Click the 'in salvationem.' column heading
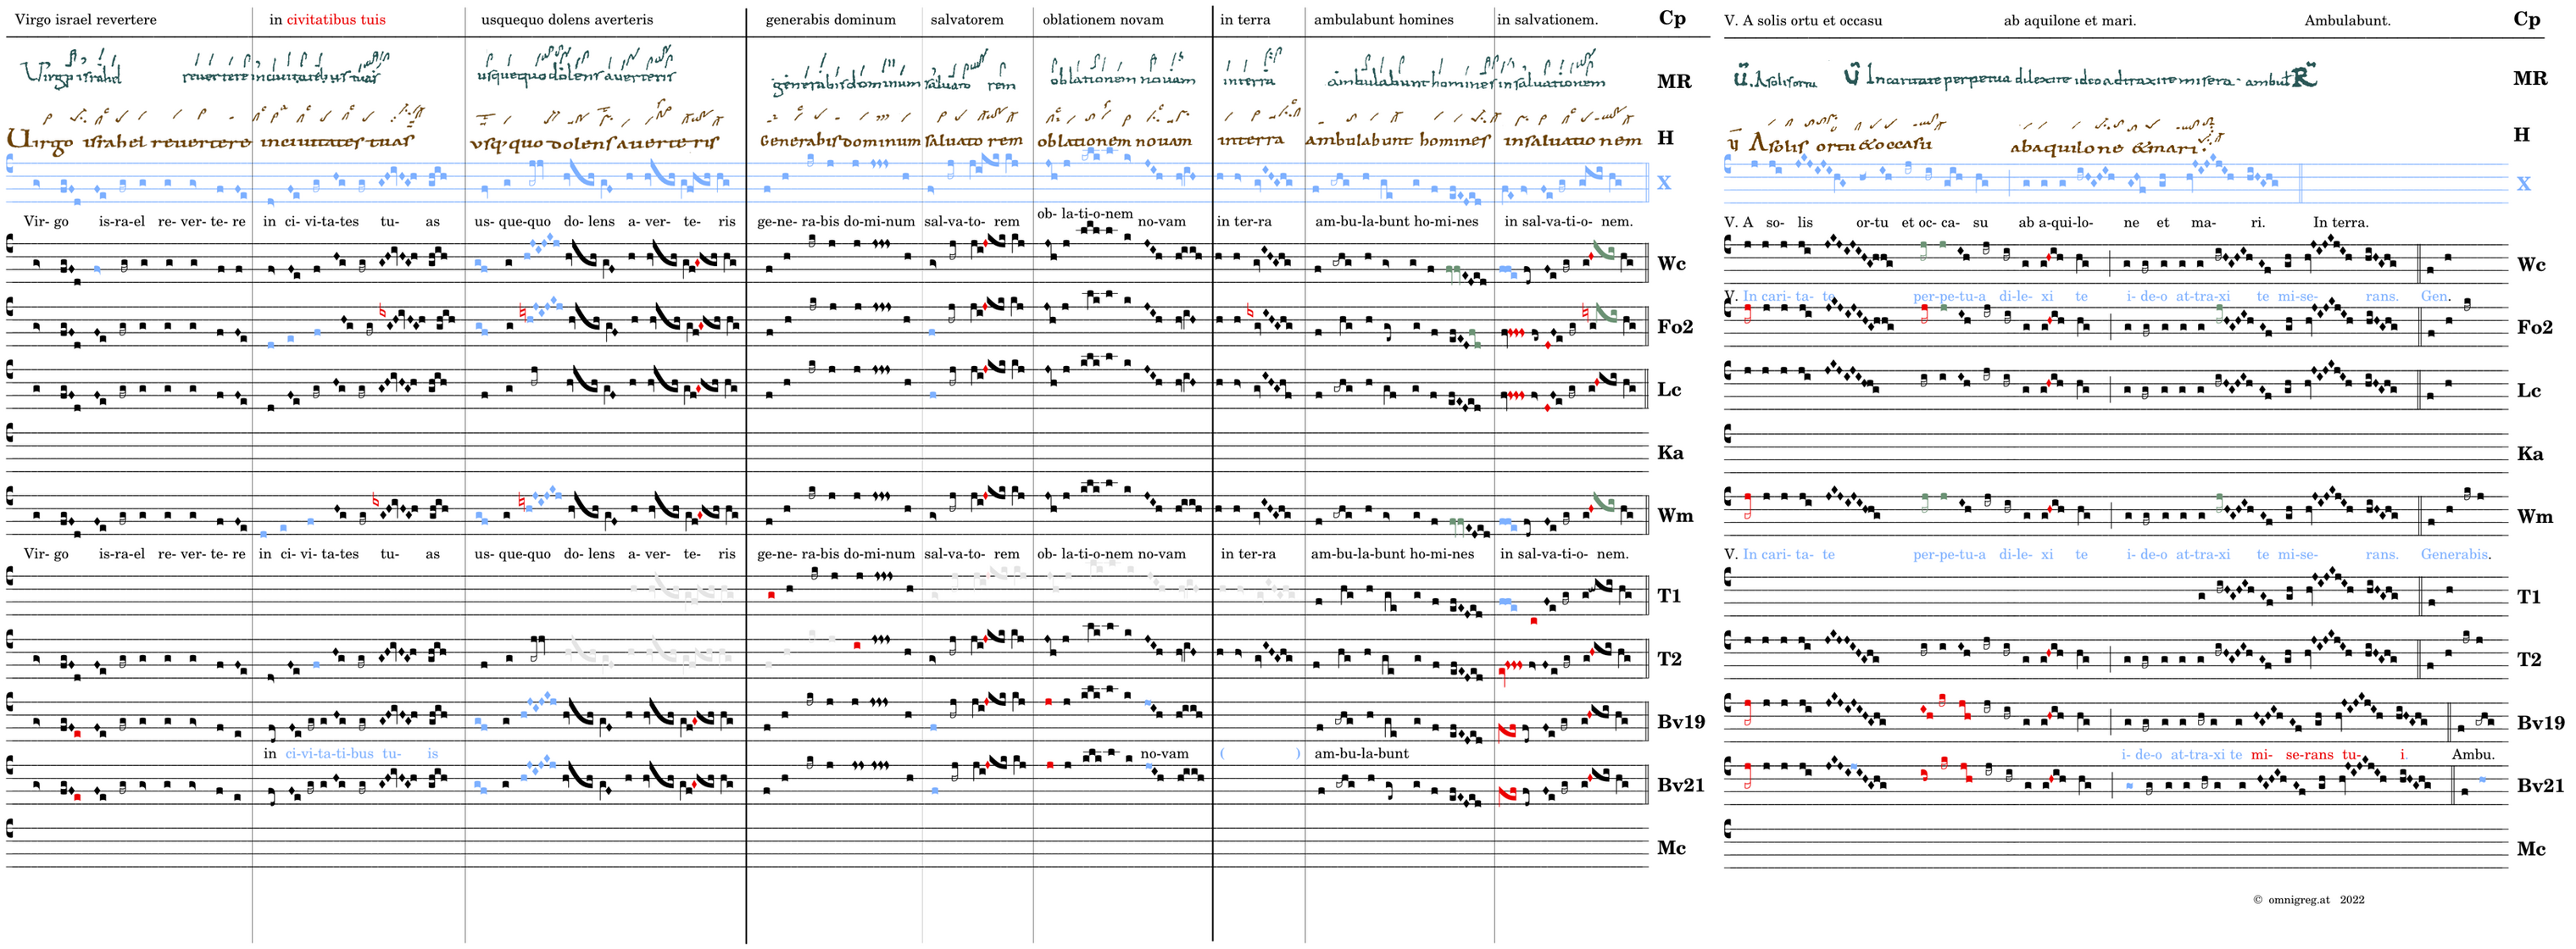The height and width of the screenshot is (949, 2576). [1547, 19]
